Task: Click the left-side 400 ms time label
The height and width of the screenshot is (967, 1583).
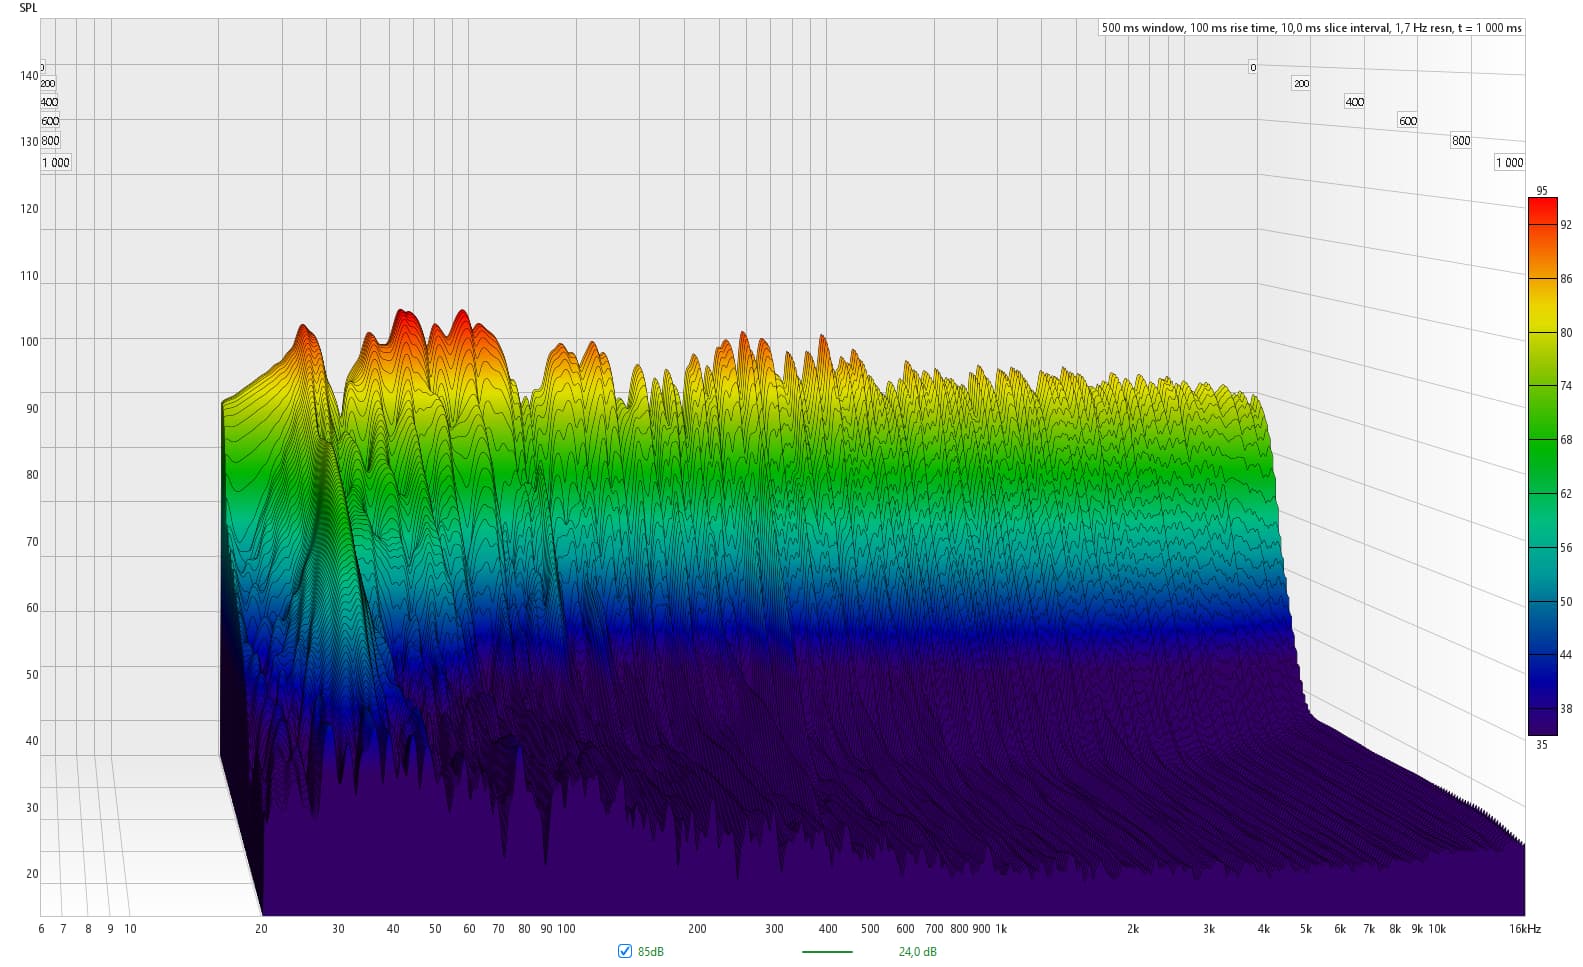Action: click(49, 102)
